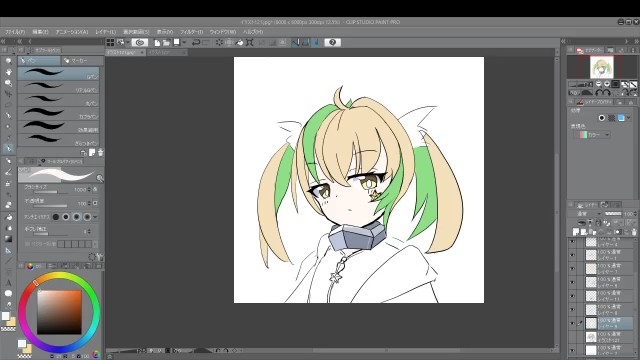Select the strongest anti-aliasing option
The image size is (640, 360).
[87, 217]
